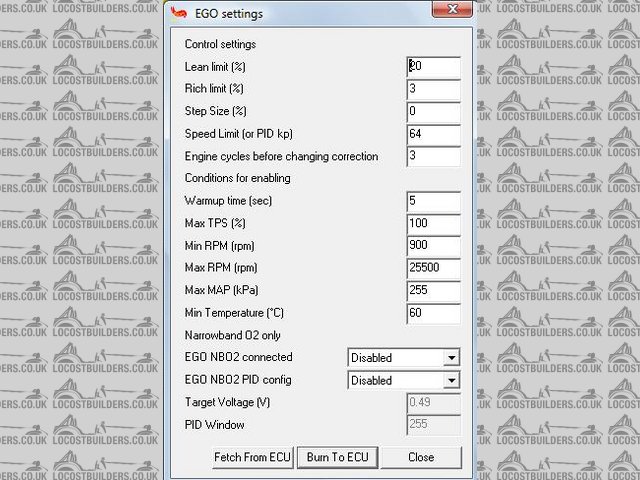Viewport: 640px width, 480px height.
Task: Click the Max MAP (kPa) label
Action: pyautogui.click(x=221, y=291)
